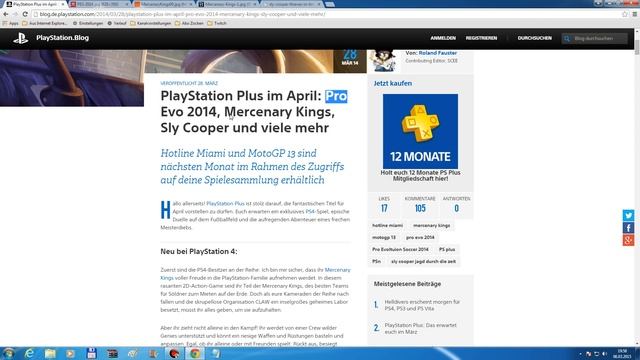Switch to Google Chrome taskbar icon
The image size is (640, 360).
pyautogui.click(x=195, y=353)
